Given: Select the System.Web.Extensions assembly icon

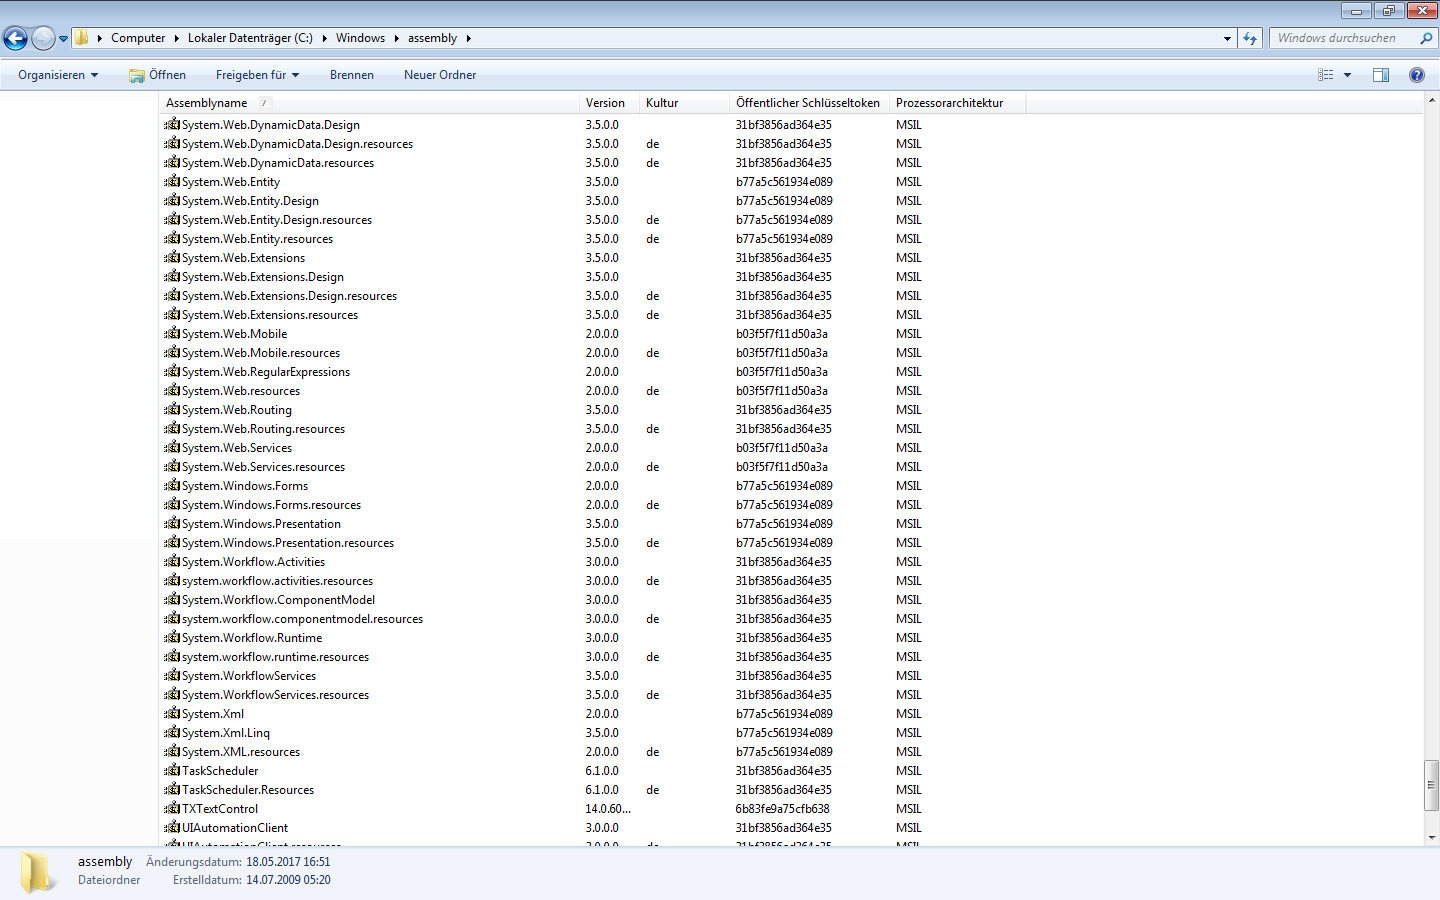Looking at the screenshot, I should point(172,258).
